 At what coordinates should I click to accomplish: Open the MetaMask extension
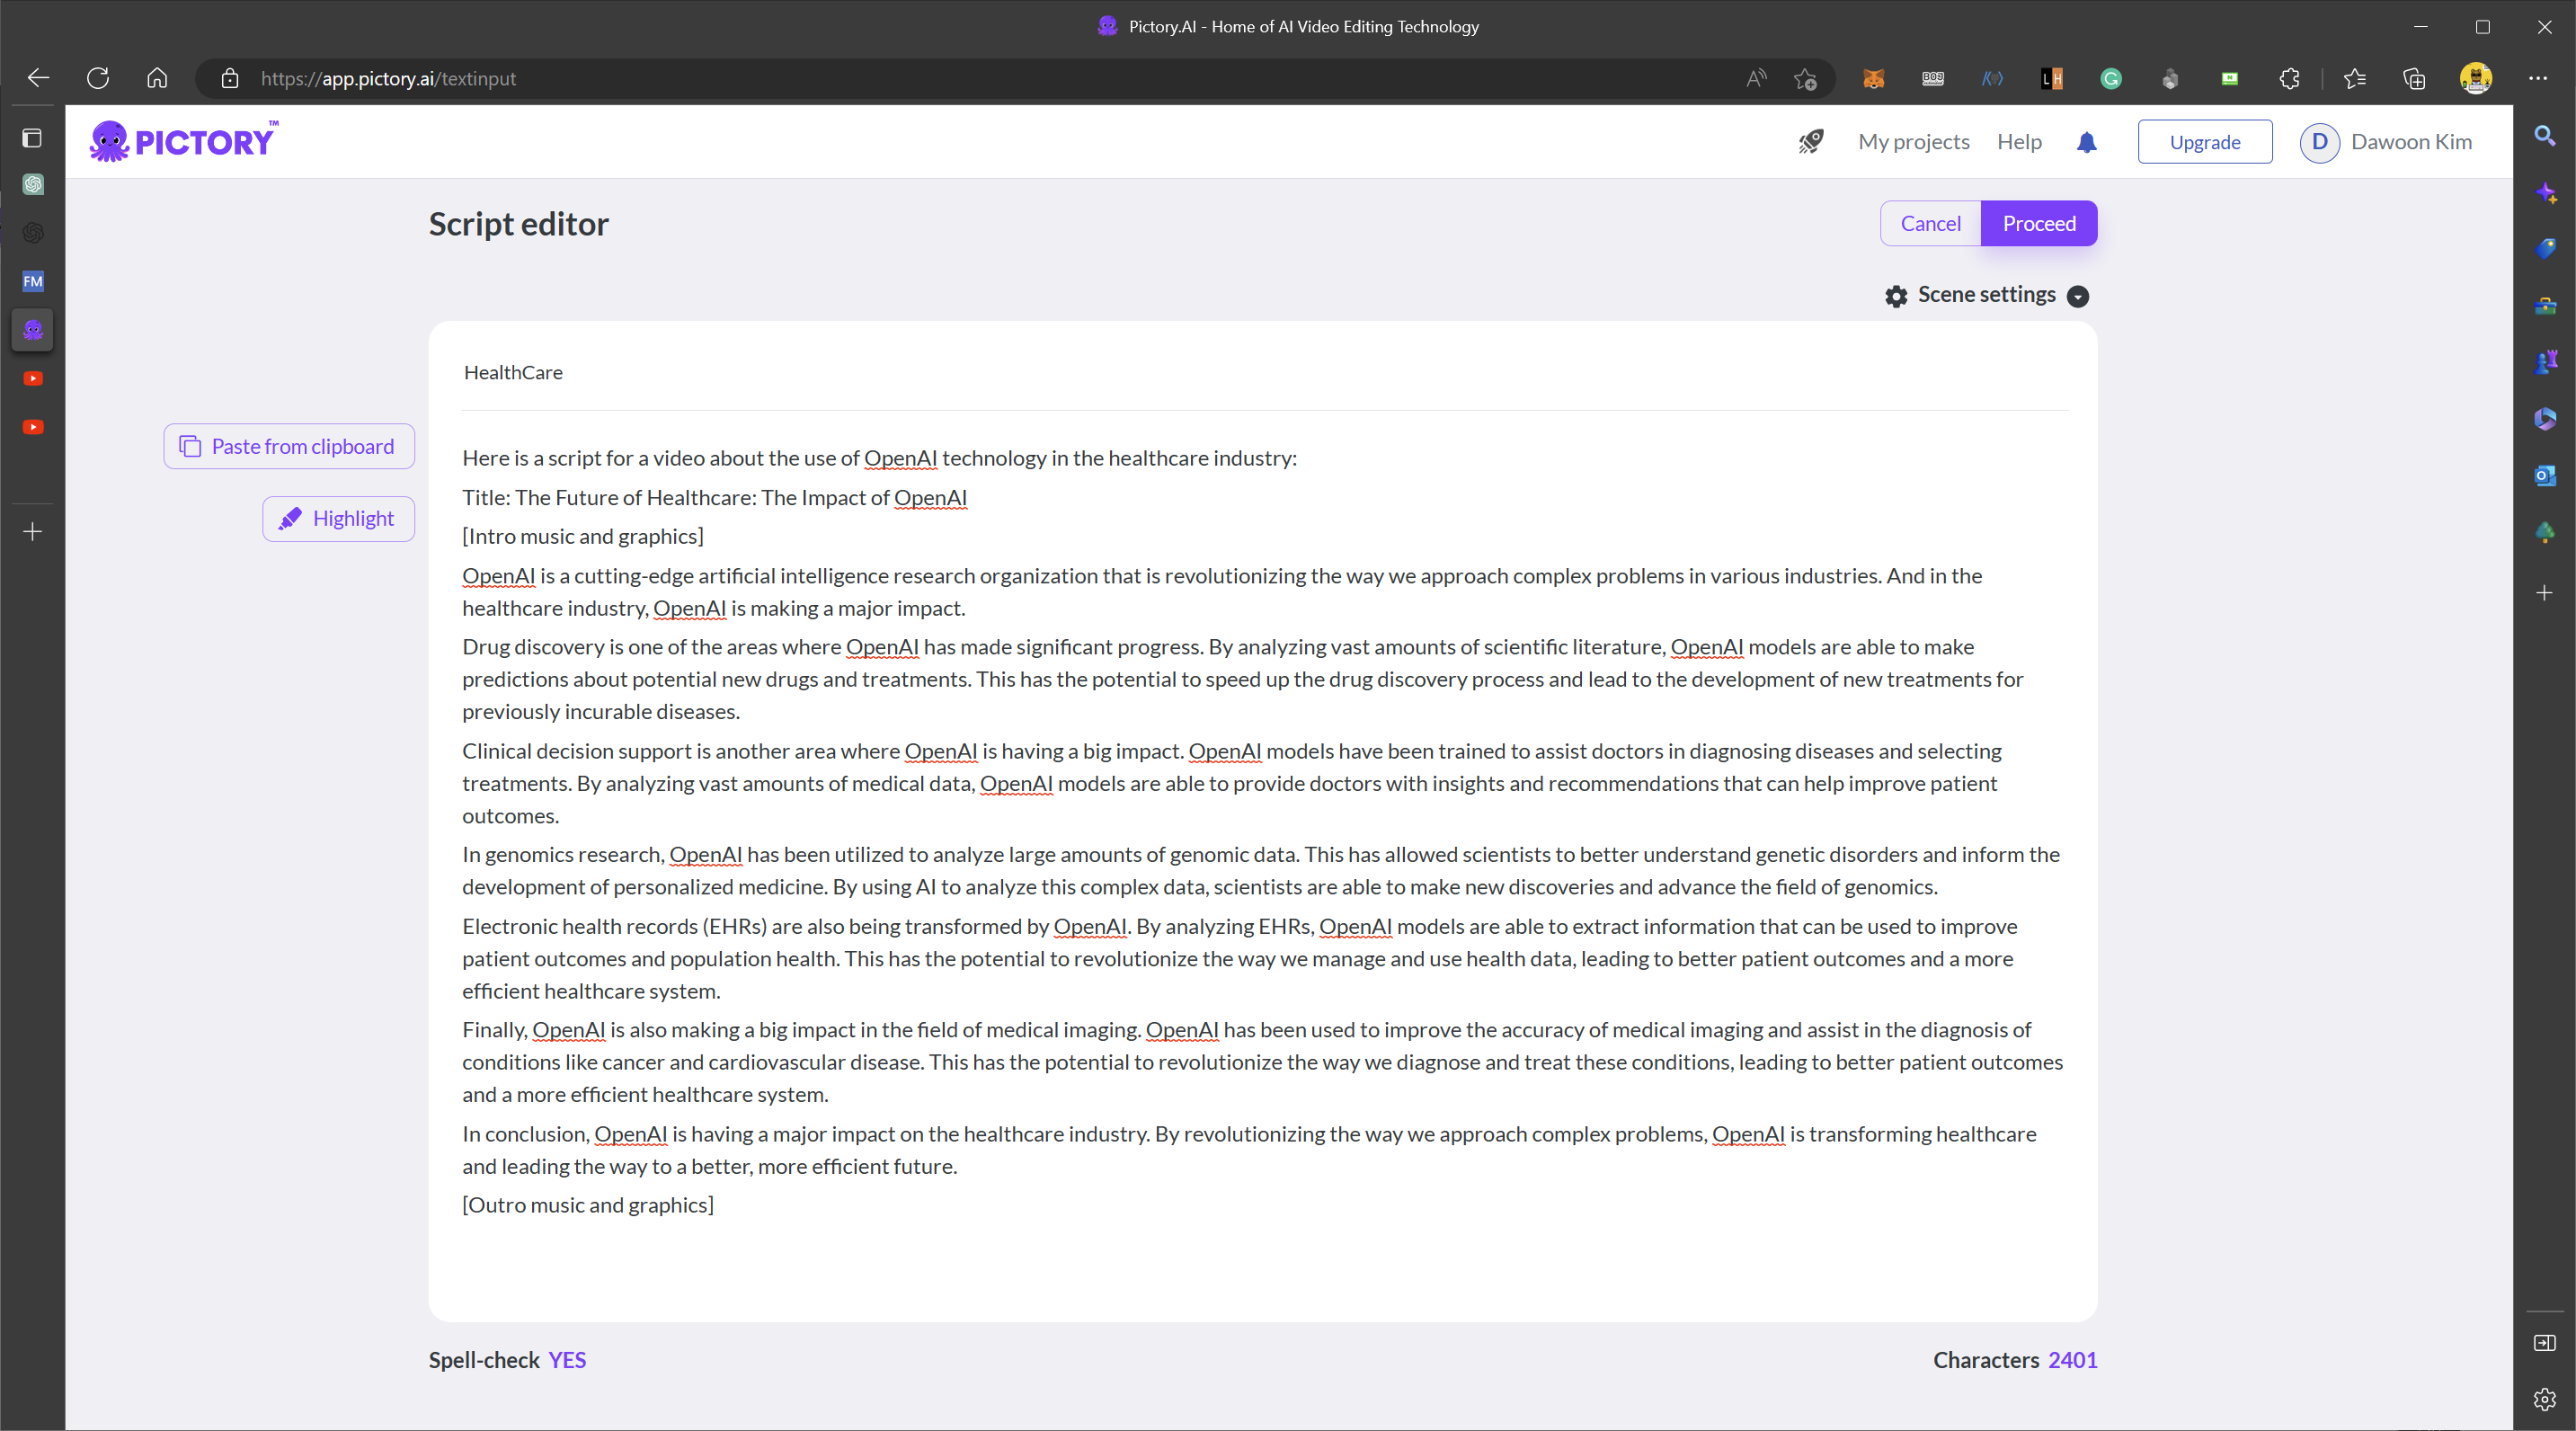click(1873, 78)
